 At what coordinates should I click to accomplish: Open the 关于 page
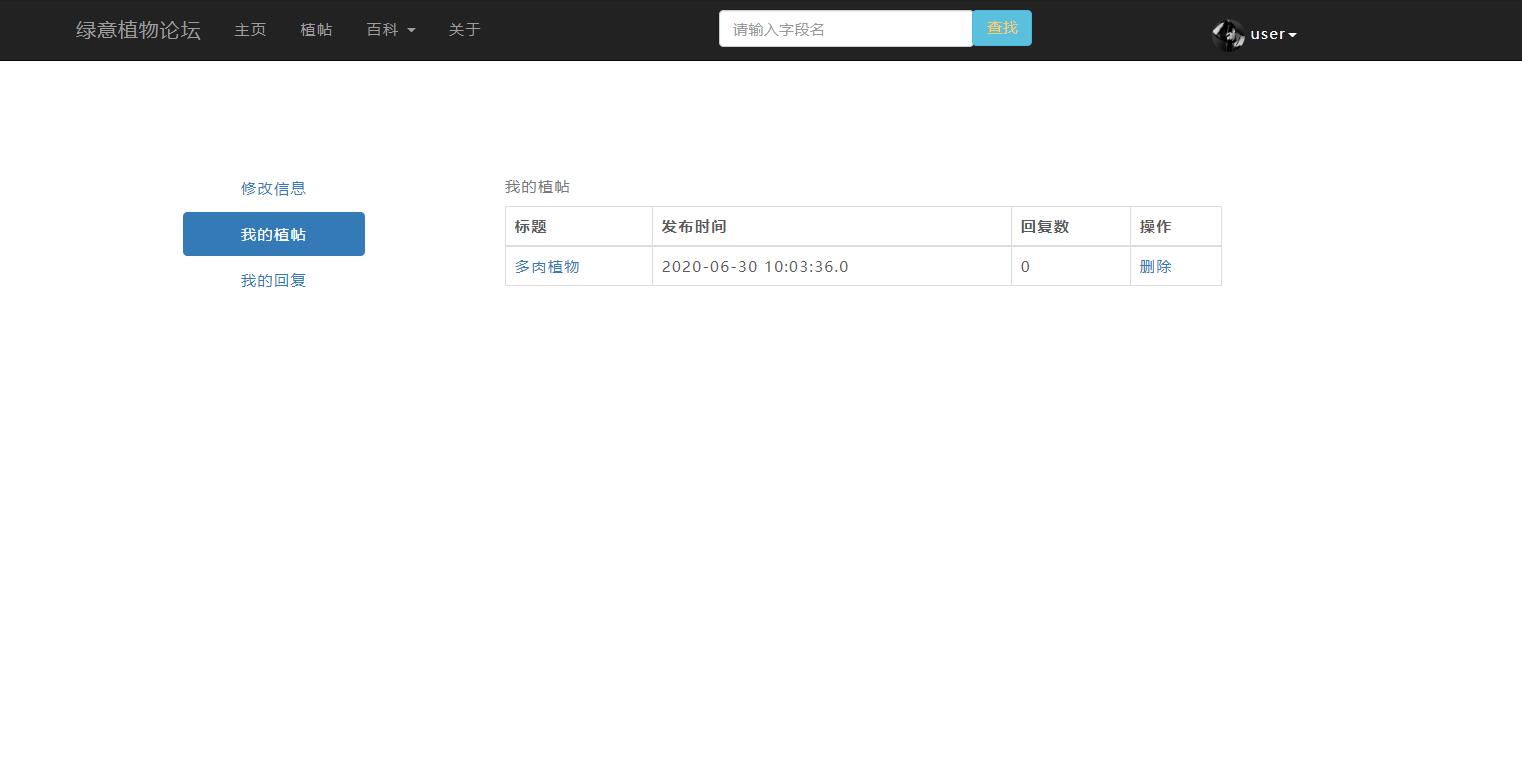tap(463, 29)
